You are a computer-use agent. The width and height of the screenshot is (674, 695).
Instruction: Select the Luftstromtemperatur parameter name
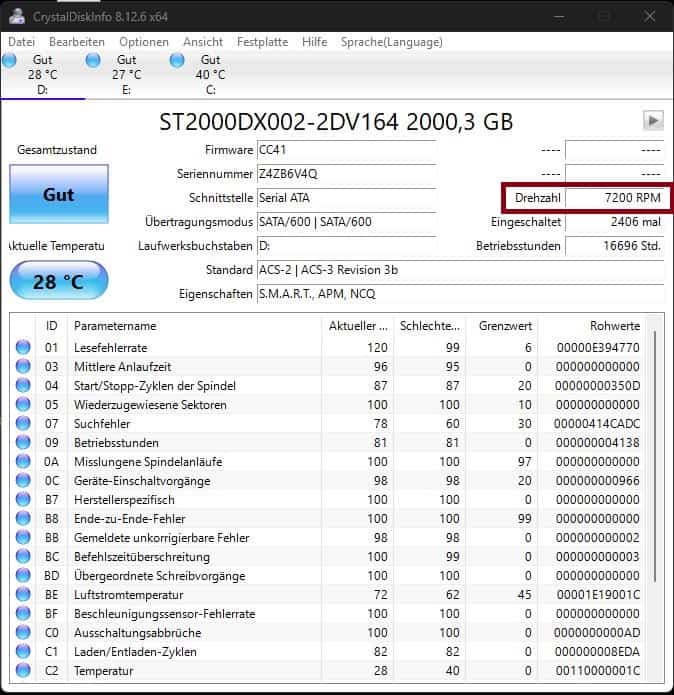tap(129, 595)
